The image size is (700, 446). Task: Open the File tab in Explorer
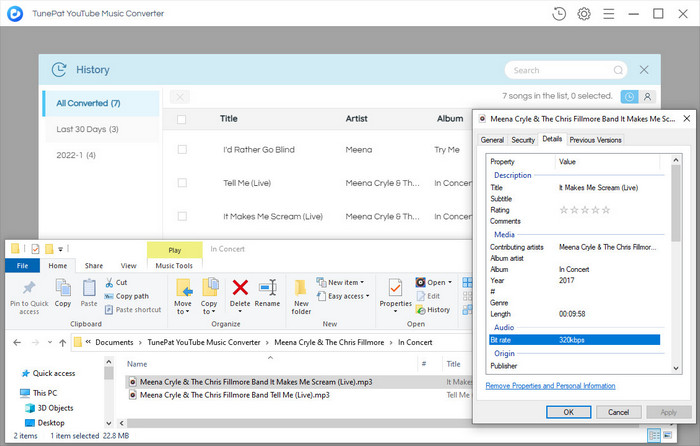click(x=22, y=266)
